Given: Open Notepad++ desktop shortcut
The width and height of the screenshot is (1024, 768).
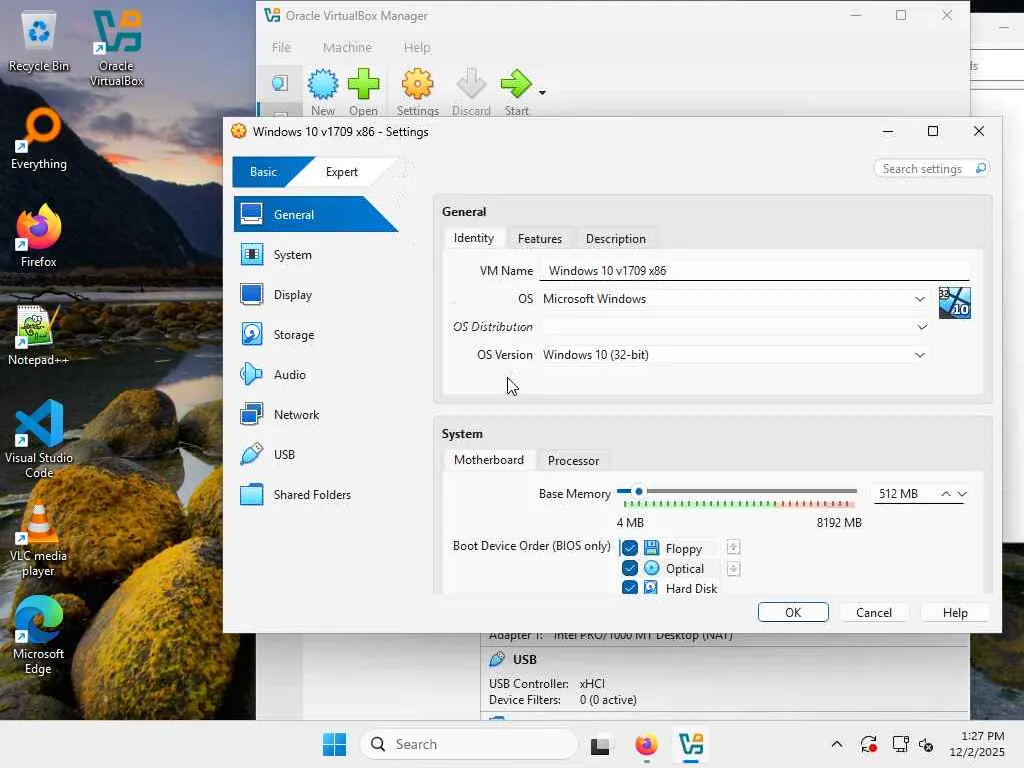Looking at the screenshot, I should pos(39,335).
